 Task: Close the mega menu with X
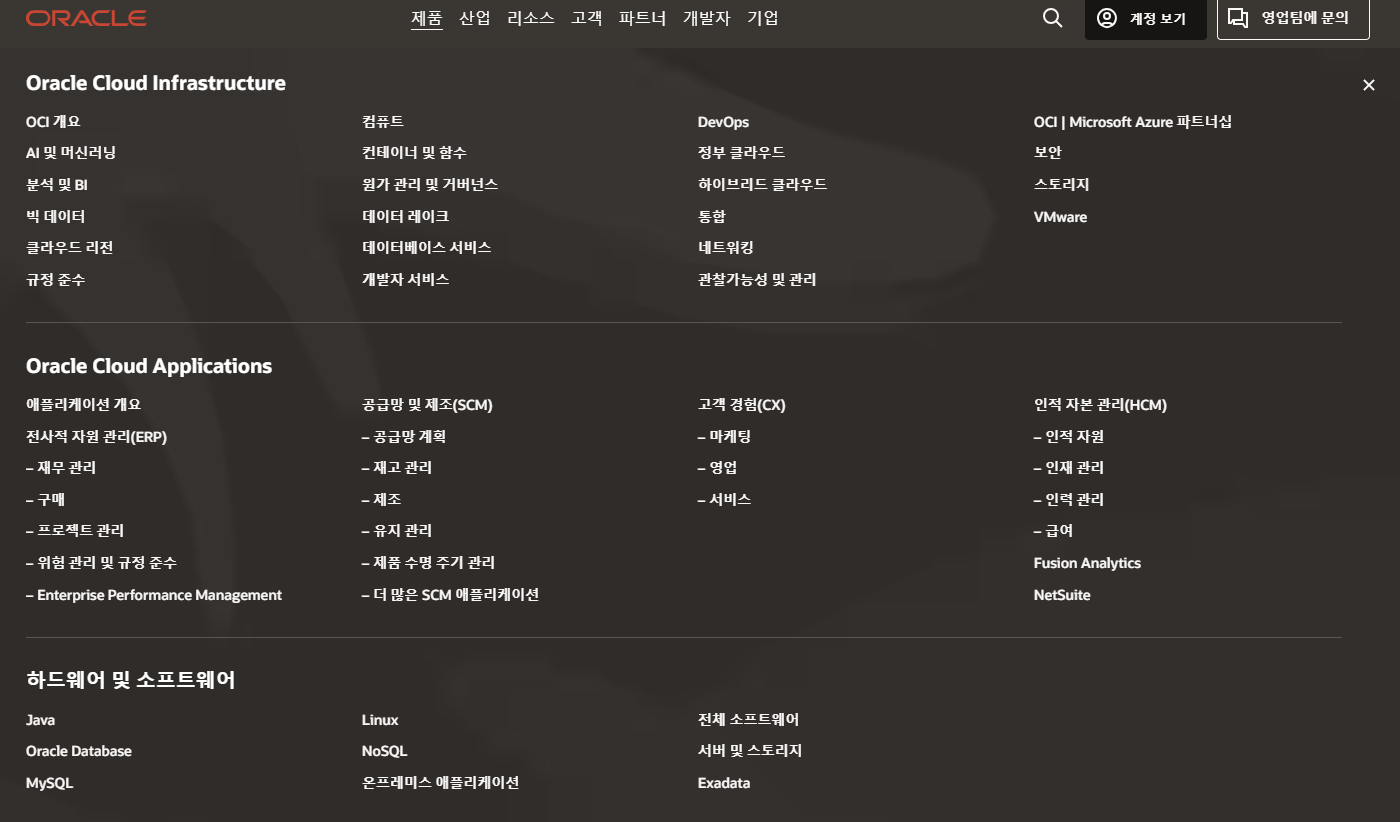pyautogui.click(x=1369, y=85)
